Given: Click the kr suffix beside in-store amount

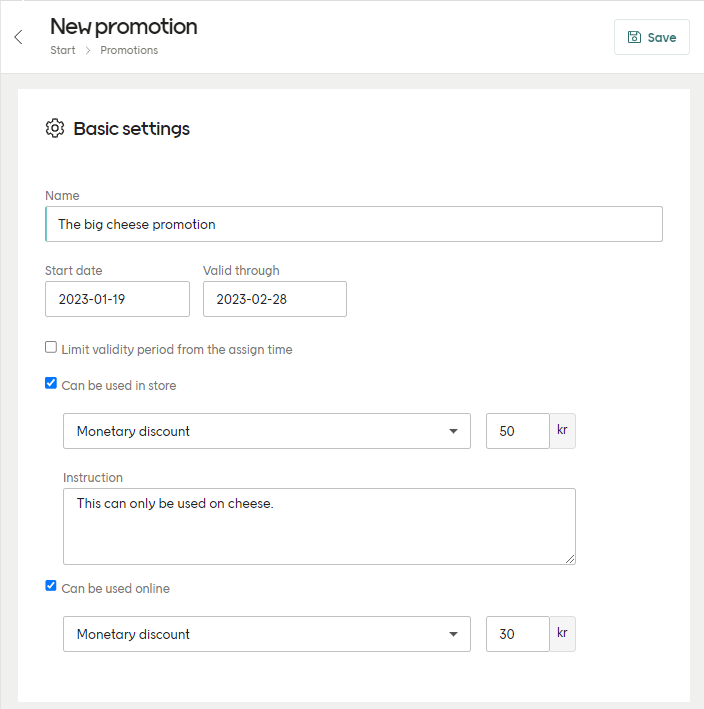Looking at the screenshot, I should coord(562,431).
